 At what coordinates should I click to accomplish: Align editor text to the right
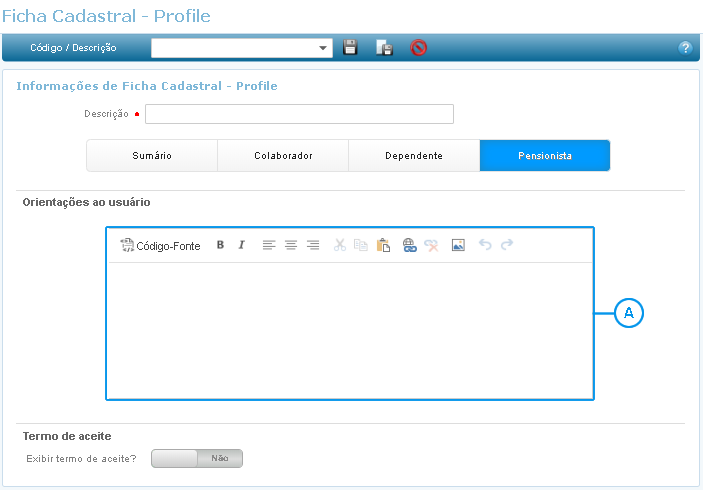(x=313, y=245)
